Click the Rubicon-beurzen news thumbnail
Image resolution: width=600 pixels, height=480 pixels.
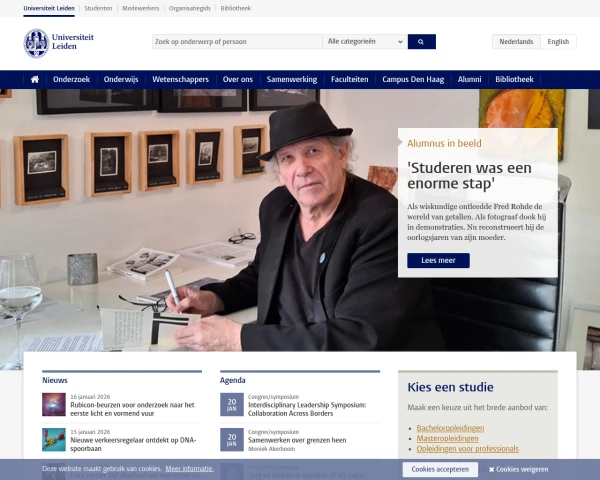coord(54,405)
